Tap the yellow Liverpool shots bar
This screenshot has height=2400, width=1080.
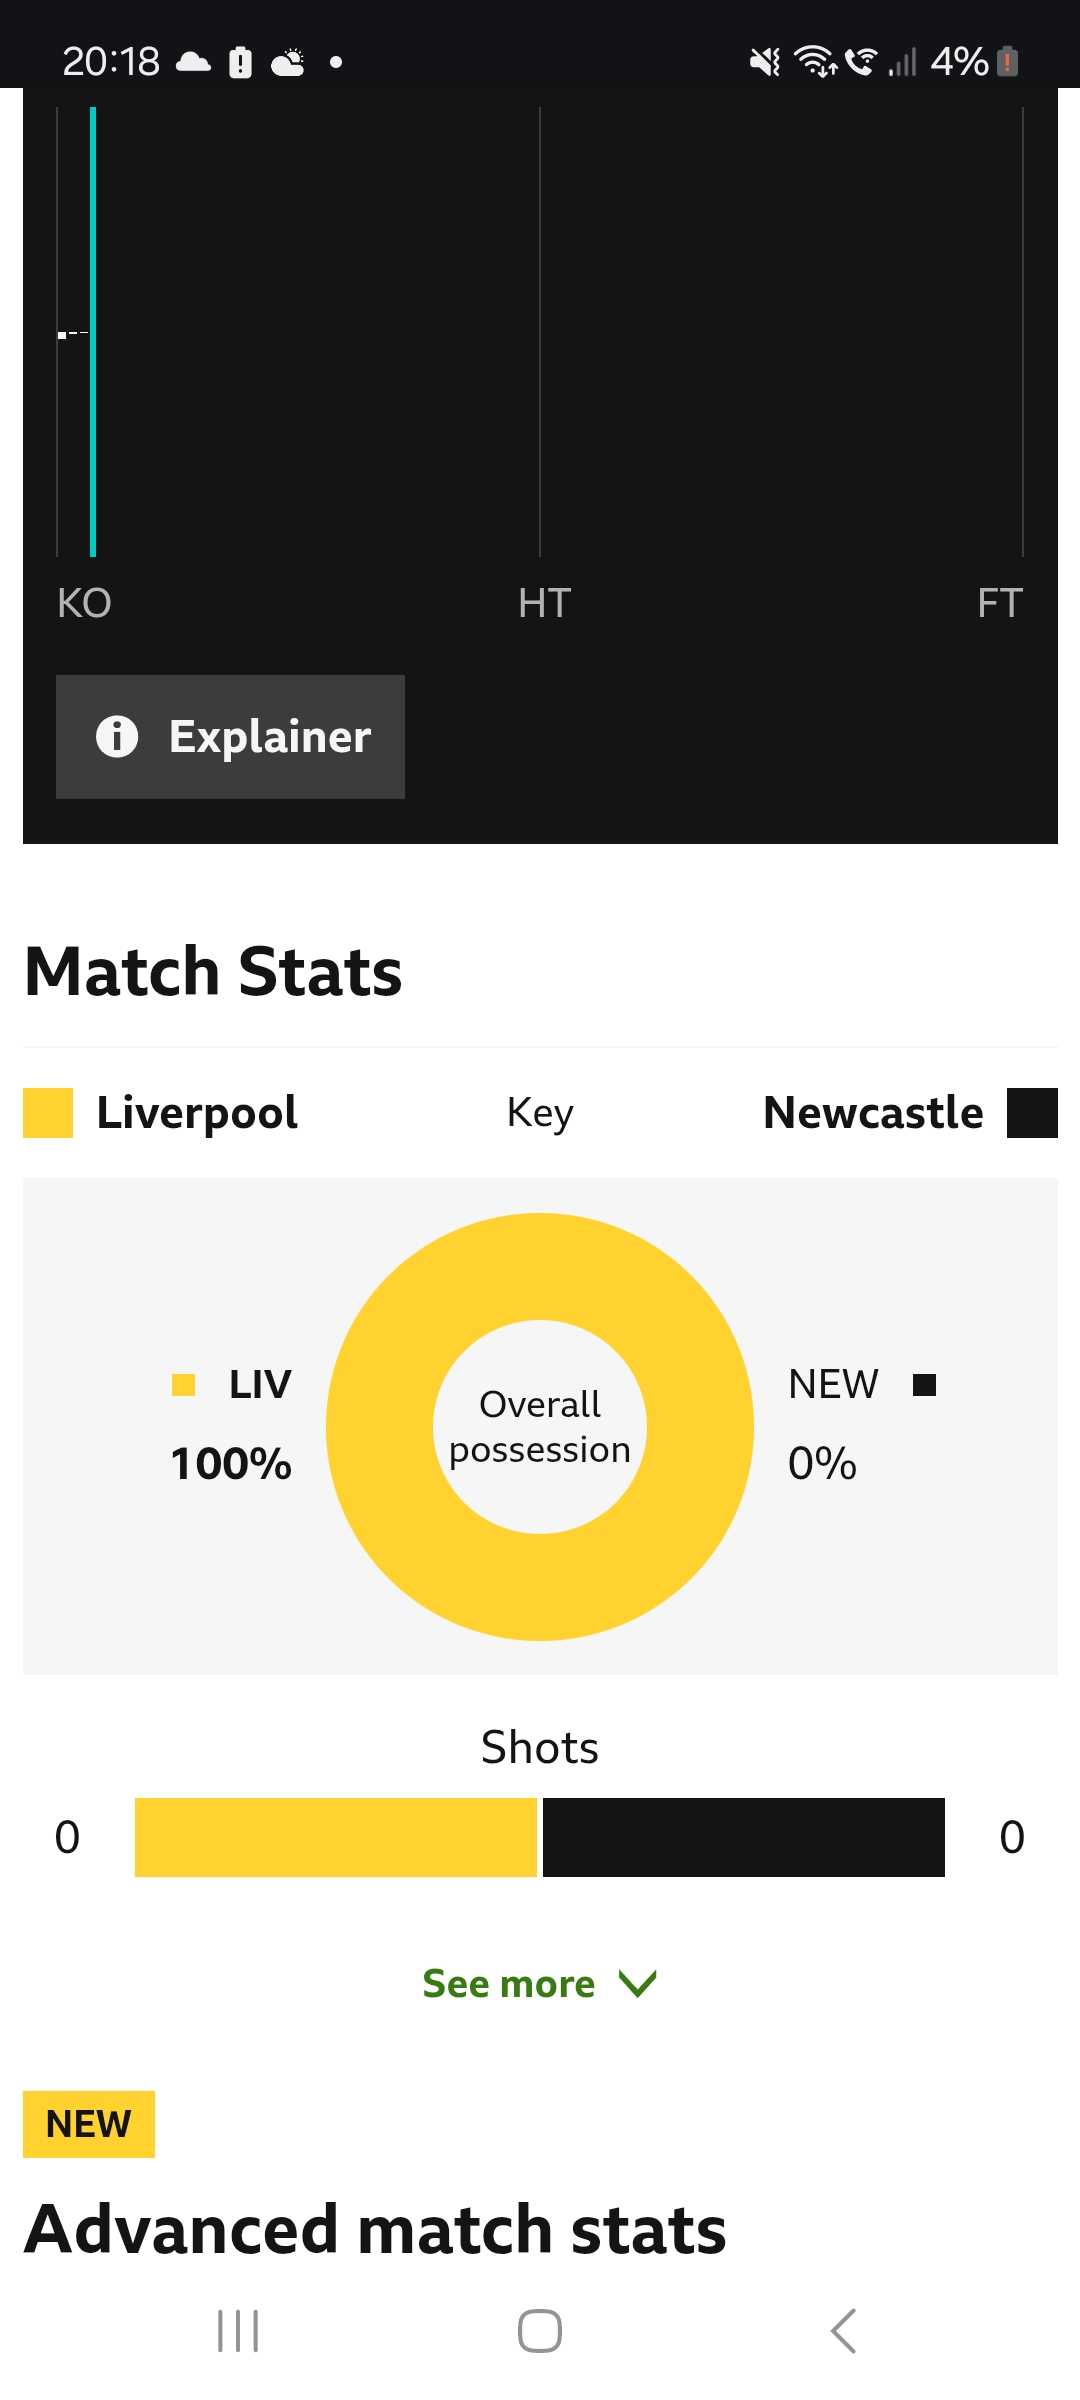tap(336, 1837)
